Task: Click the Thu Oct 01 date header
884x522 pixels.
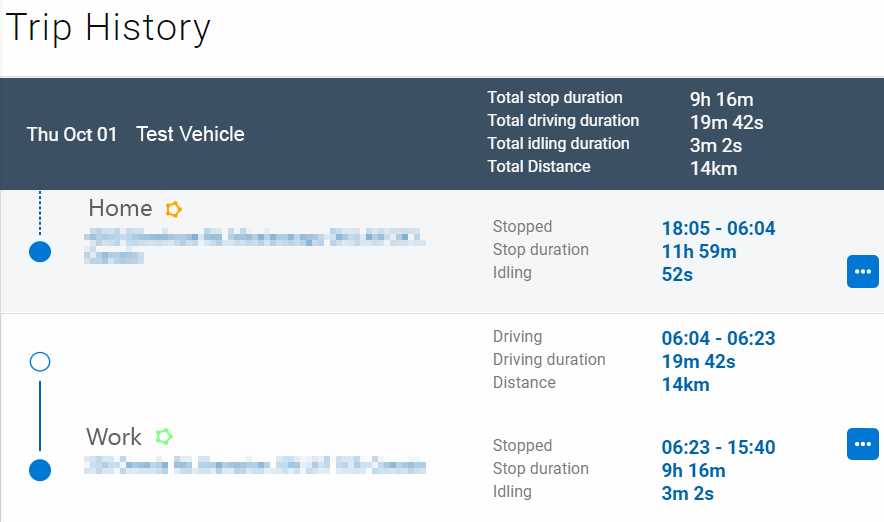Action: (72, 134)
